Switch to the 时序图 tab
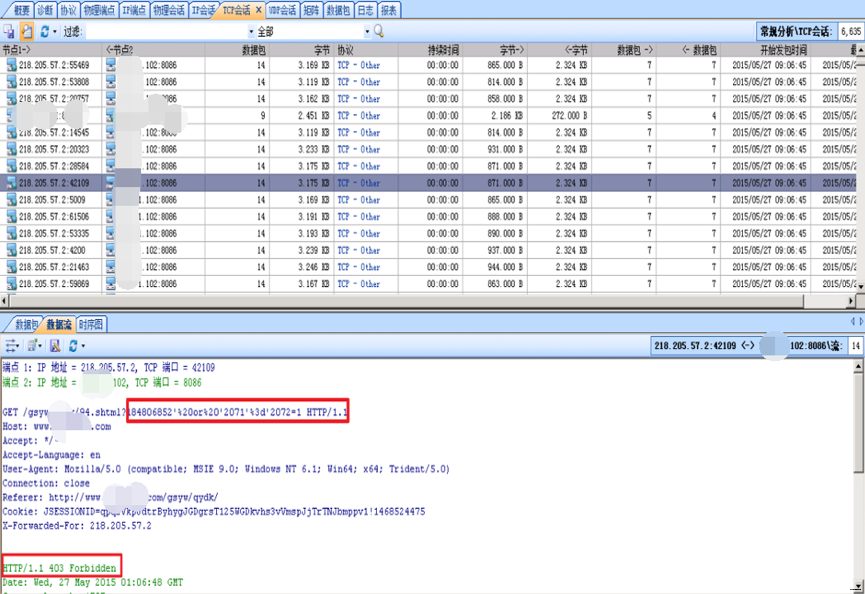The width and height of the screenshot is (865, 594). point(92,324)
